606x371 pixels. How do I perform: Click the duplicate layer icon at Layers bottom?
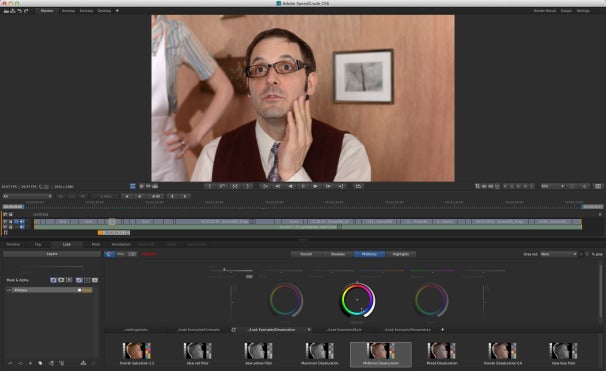coord(40,363)
